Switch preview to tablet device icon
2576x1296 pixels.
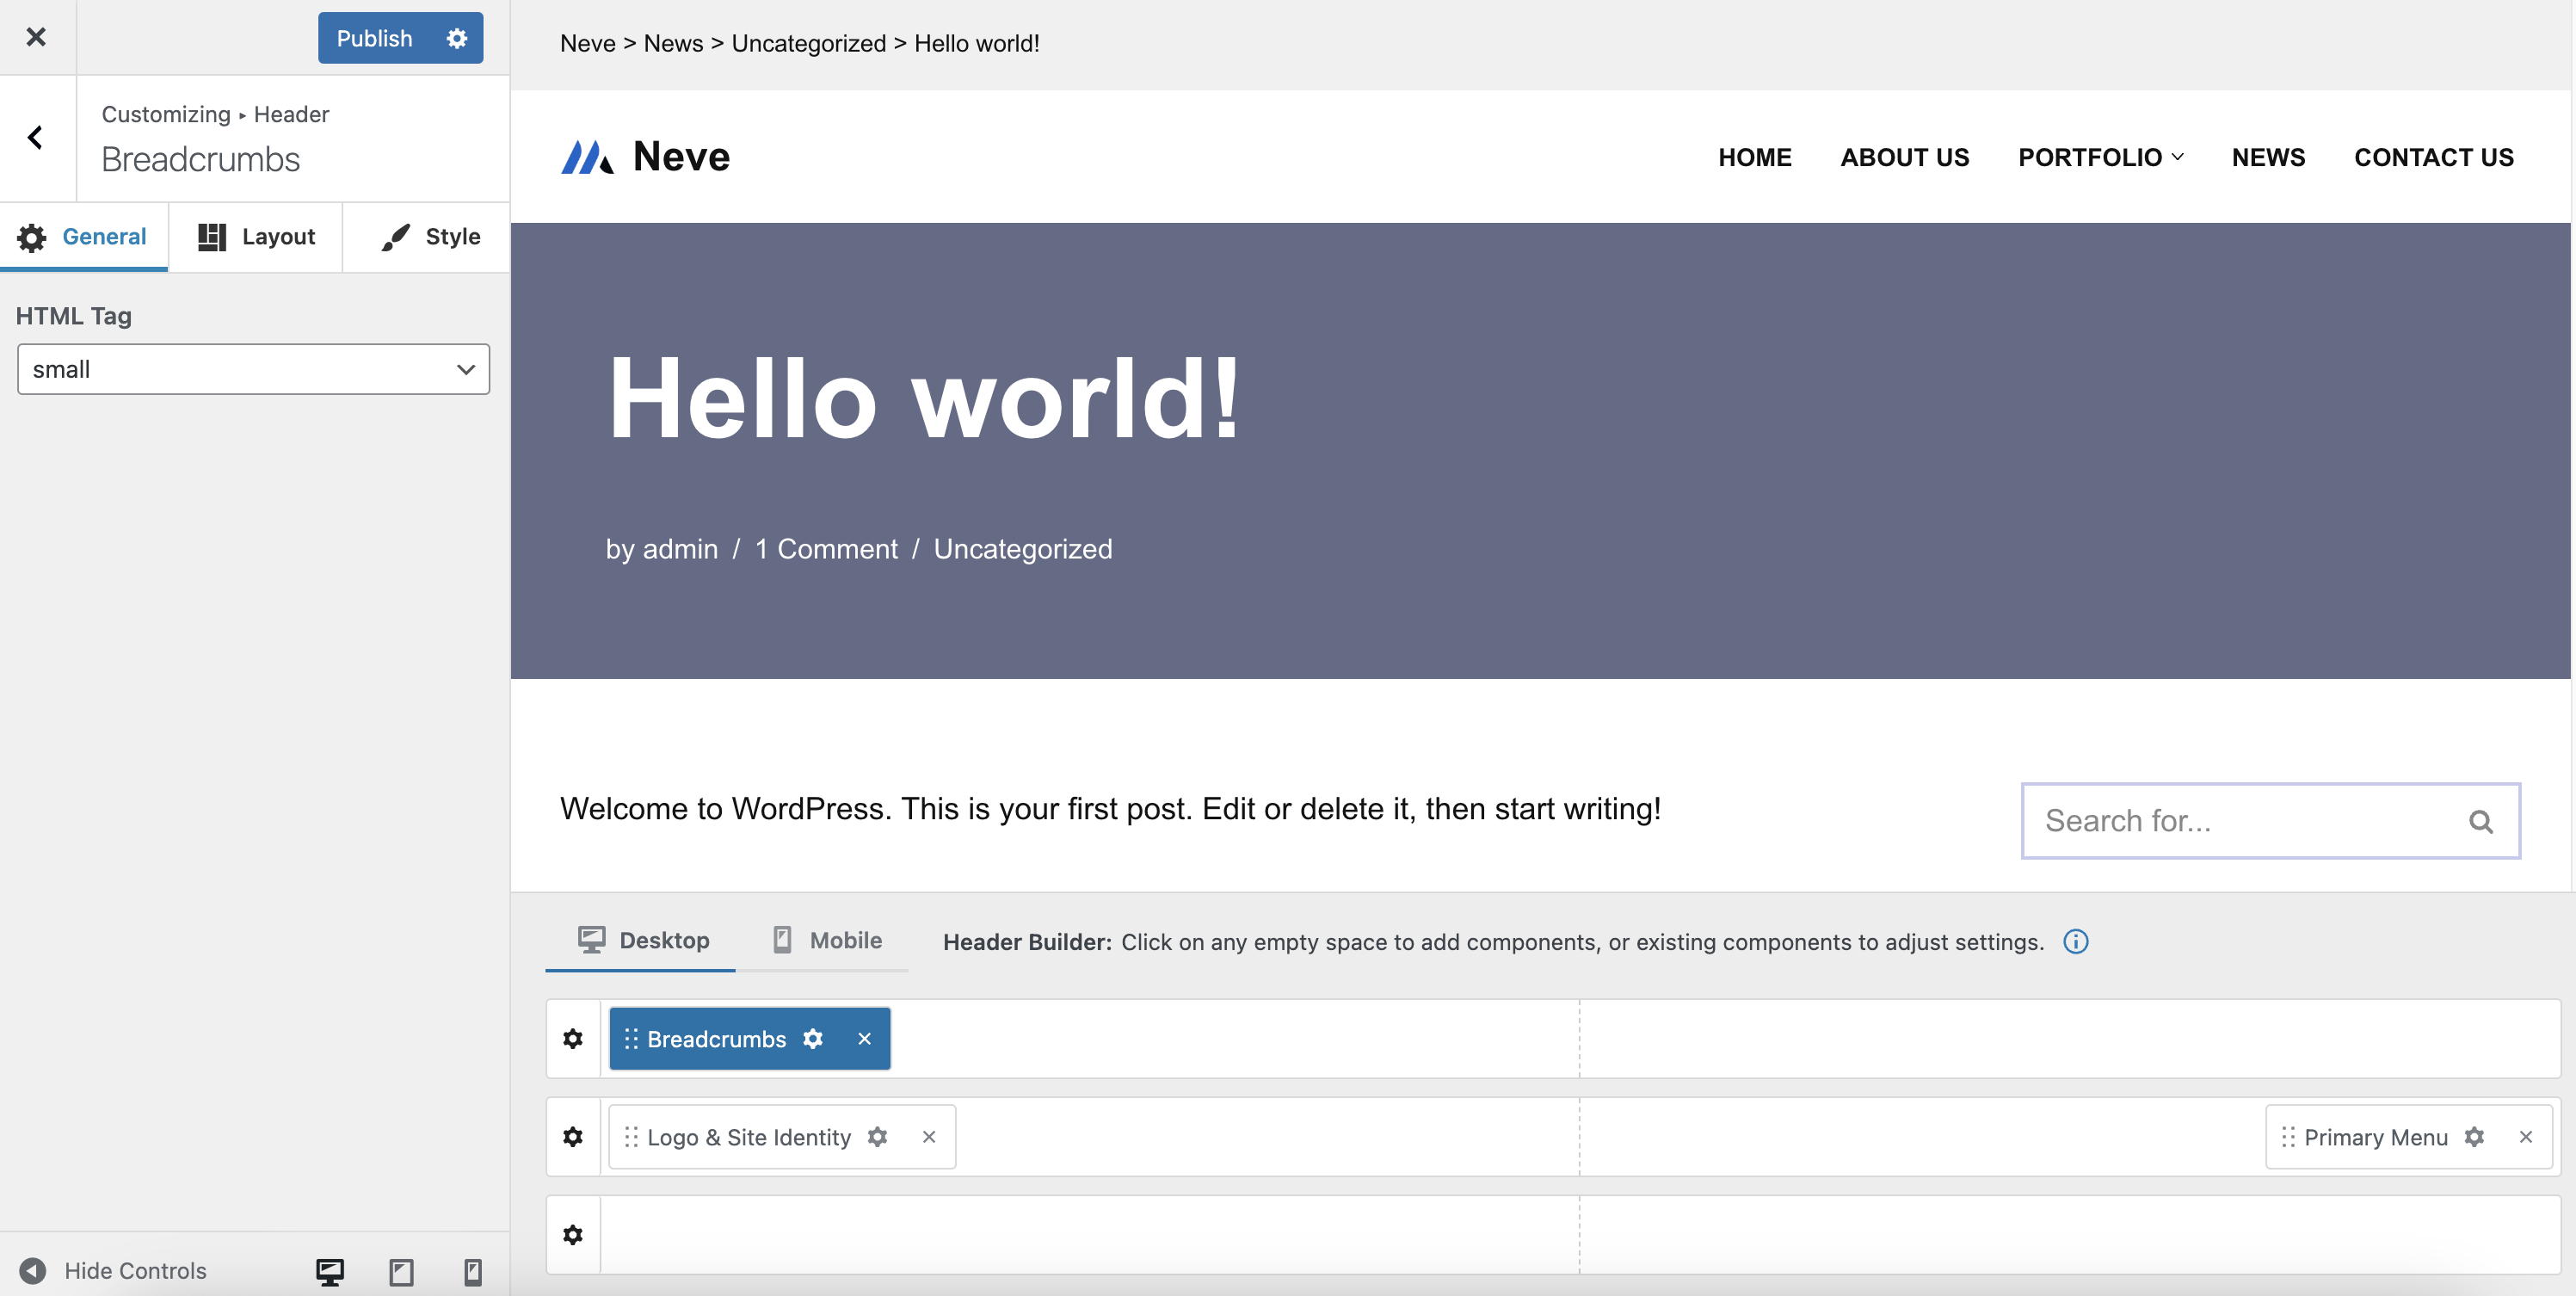pyautogui.click(x=401, y=1271)
